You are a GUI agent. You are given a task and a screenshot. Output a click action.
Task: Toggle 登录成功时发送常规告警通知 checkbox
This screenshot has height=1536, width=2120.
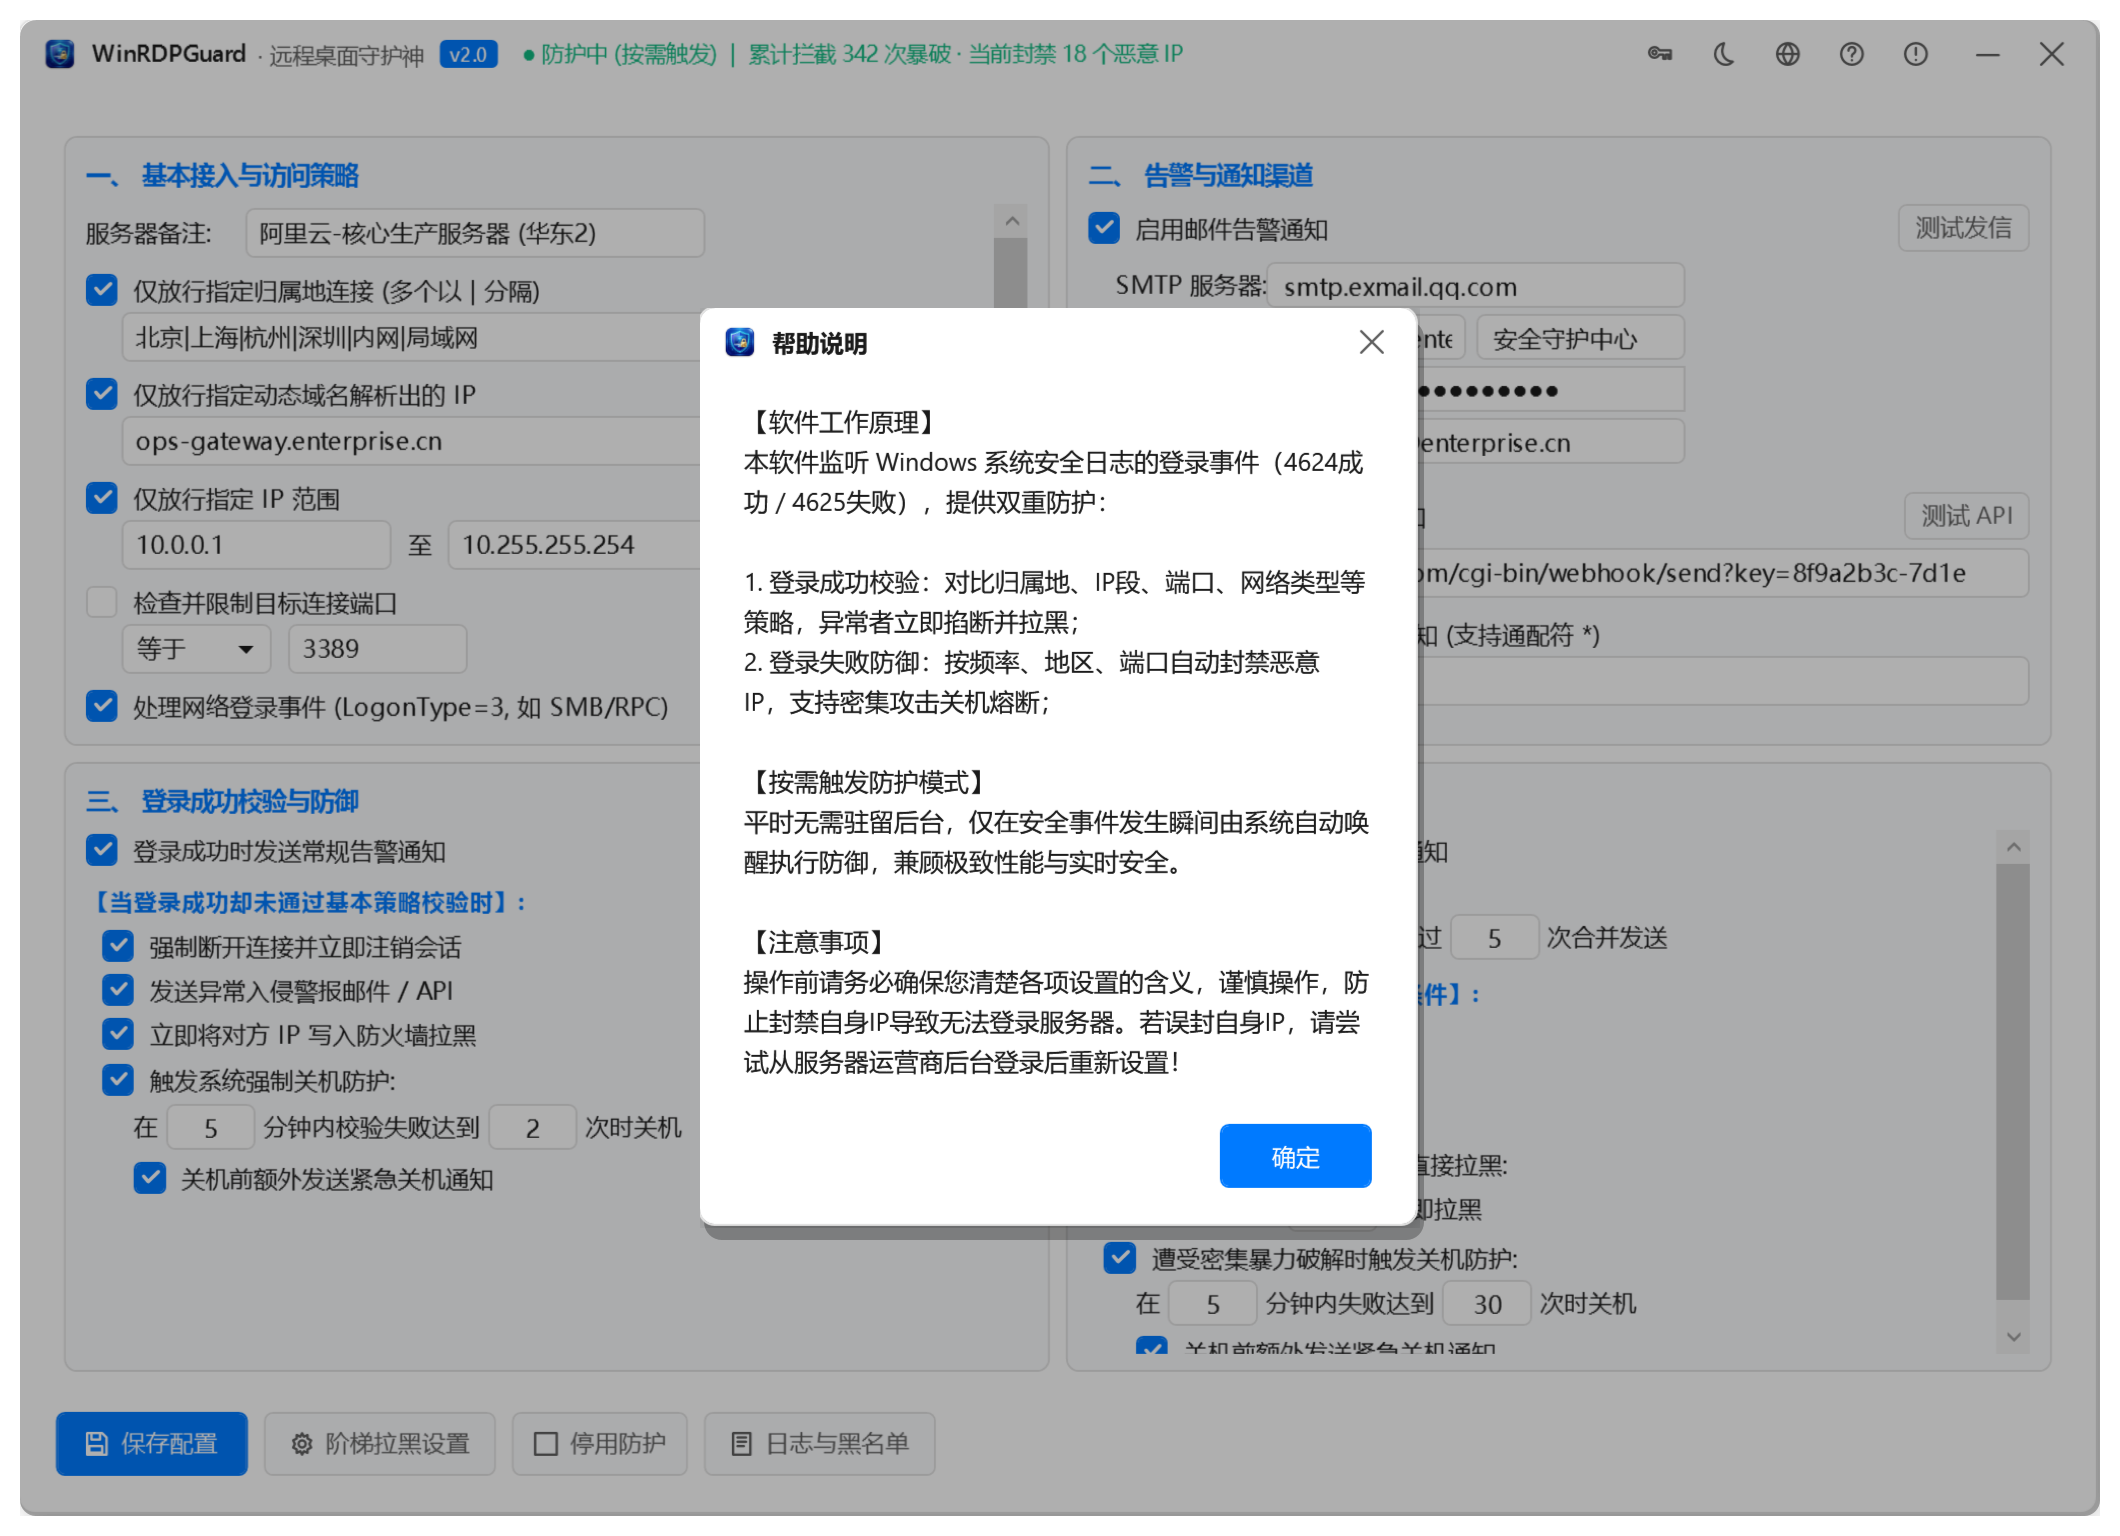click(102, 850)
